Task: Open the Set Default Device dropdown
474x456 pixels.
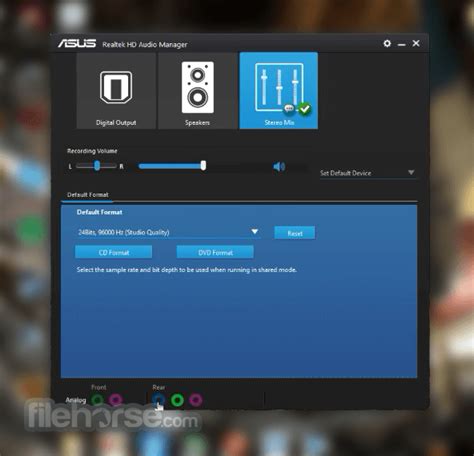Action: (368, 173)
